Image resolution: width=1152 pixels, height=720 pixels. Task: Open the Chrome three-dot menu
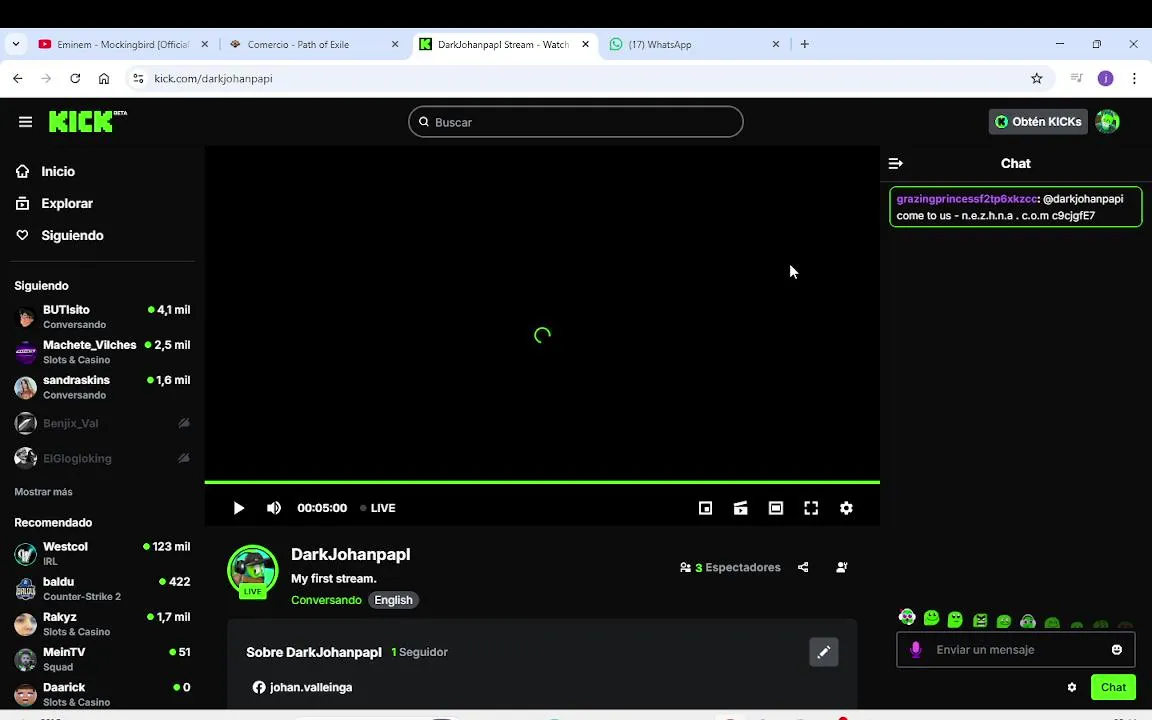1134,79
